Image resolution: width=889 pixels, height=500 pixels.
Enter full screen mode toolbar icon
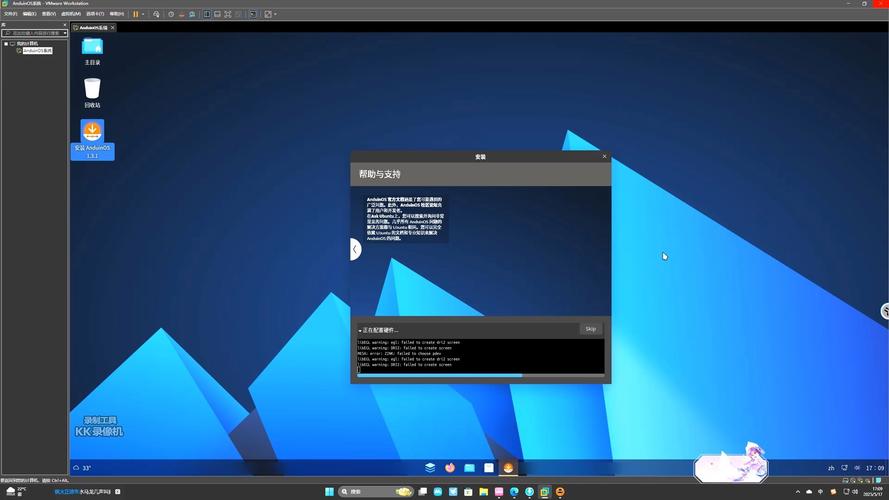228,14
